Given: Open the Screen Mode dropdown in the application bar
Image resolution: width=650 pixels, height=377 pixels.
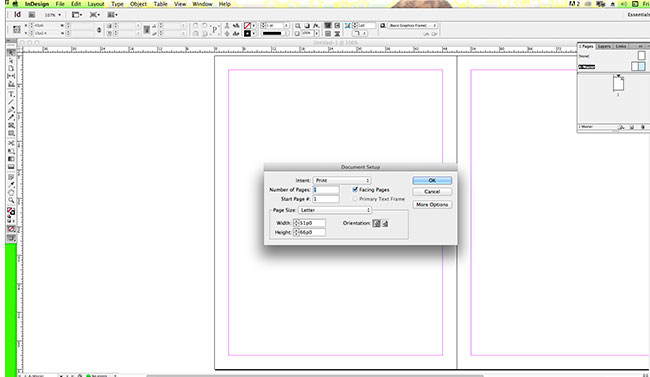Looking at the screenshot, I should click(95, 15).
